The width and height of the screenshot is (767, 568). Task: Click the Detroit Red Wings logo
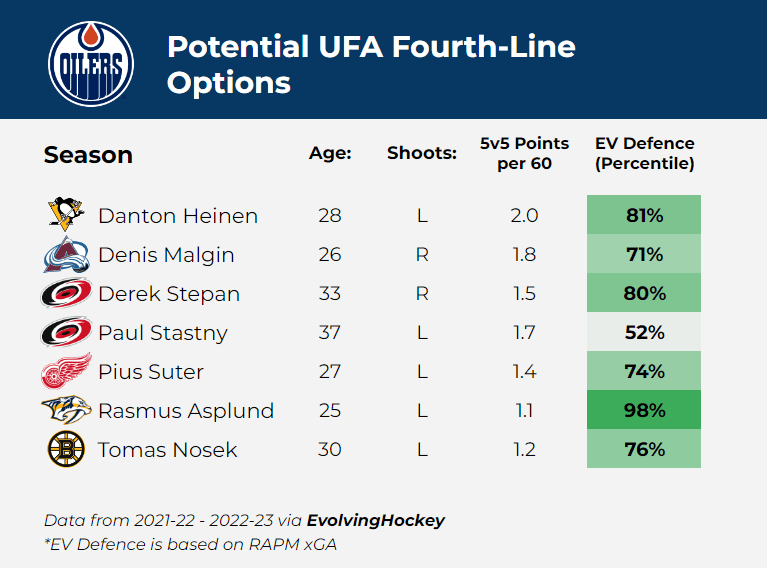coord(66,372)
